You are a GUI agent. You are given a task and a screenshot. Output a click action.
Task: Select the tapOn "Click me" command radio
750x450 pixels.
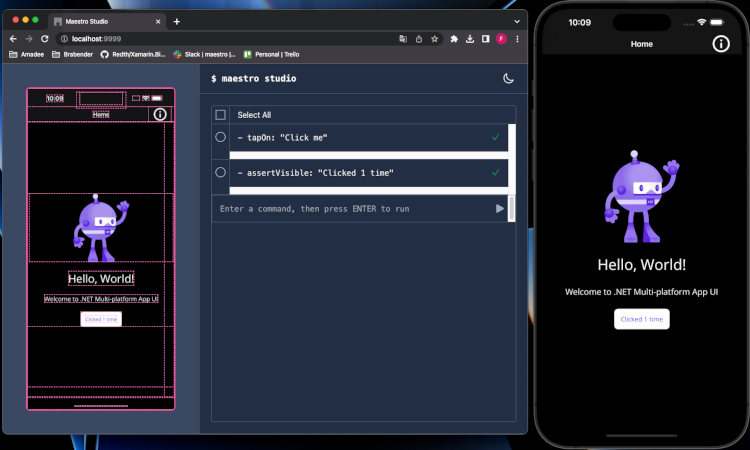(x=221, y=137)
